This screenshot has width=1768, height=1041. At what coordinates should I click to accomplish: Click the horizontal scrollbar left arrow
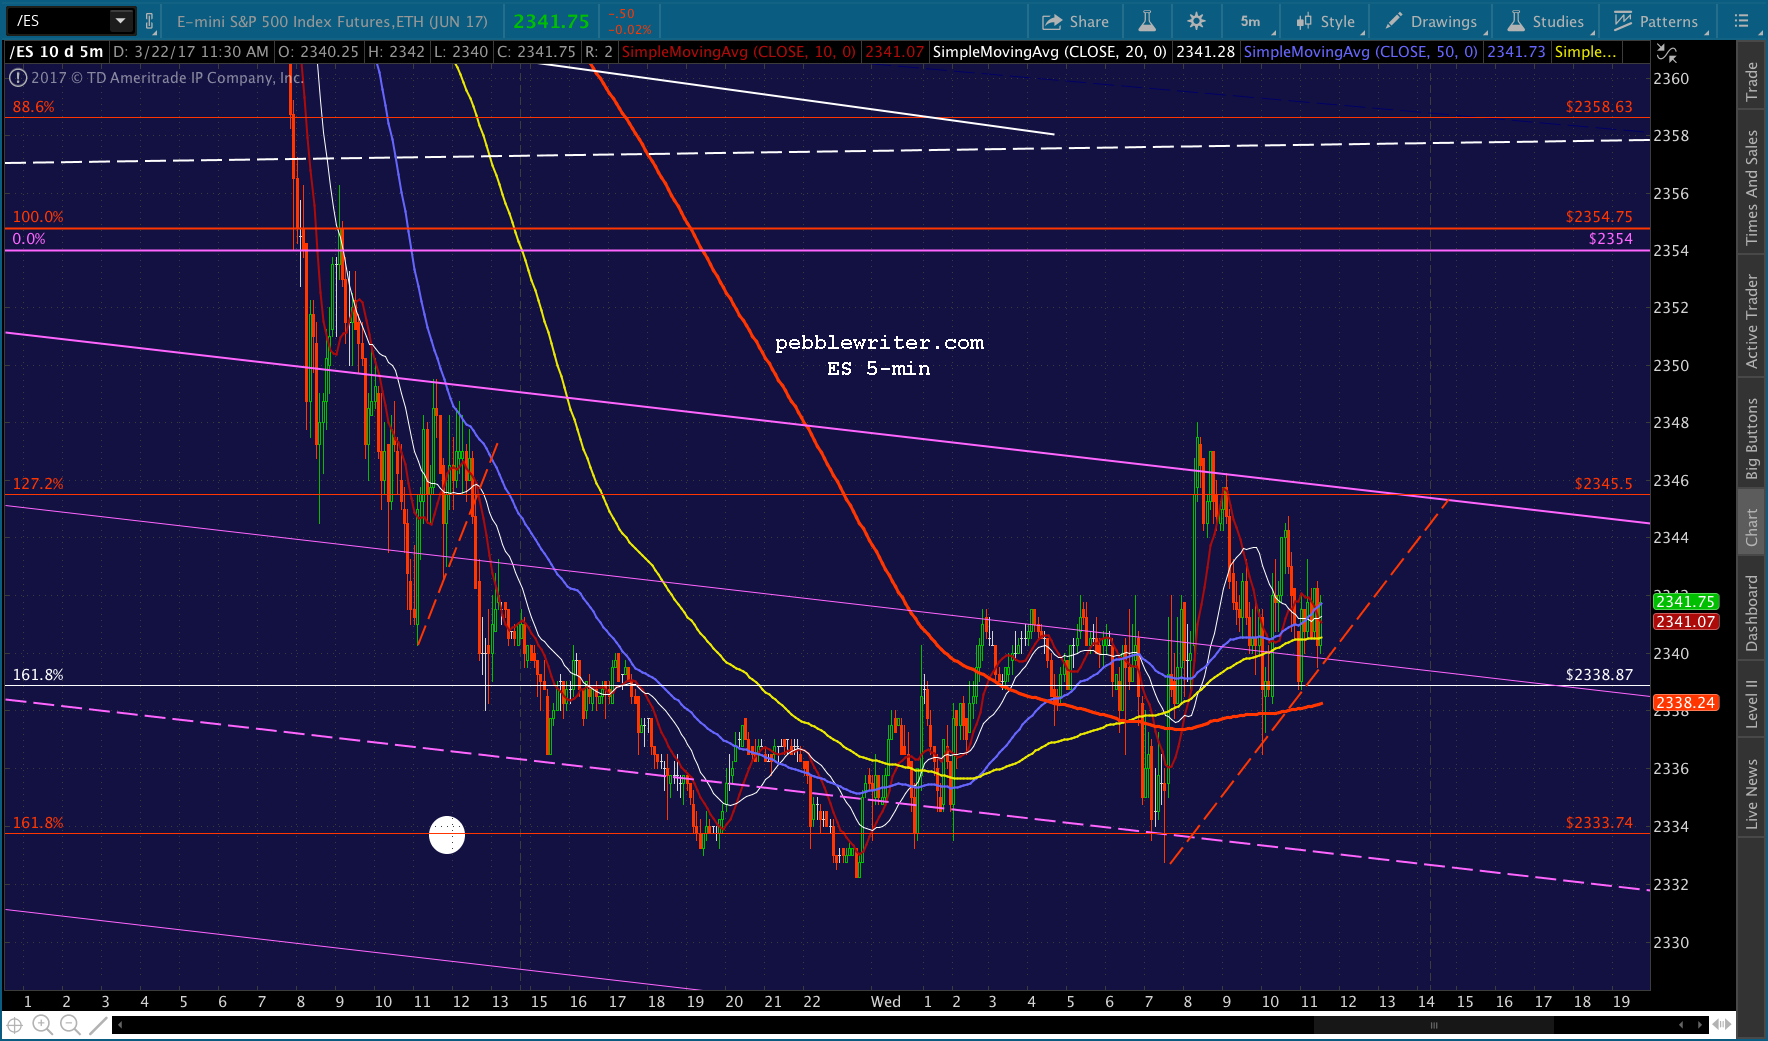click(120, 1025)
